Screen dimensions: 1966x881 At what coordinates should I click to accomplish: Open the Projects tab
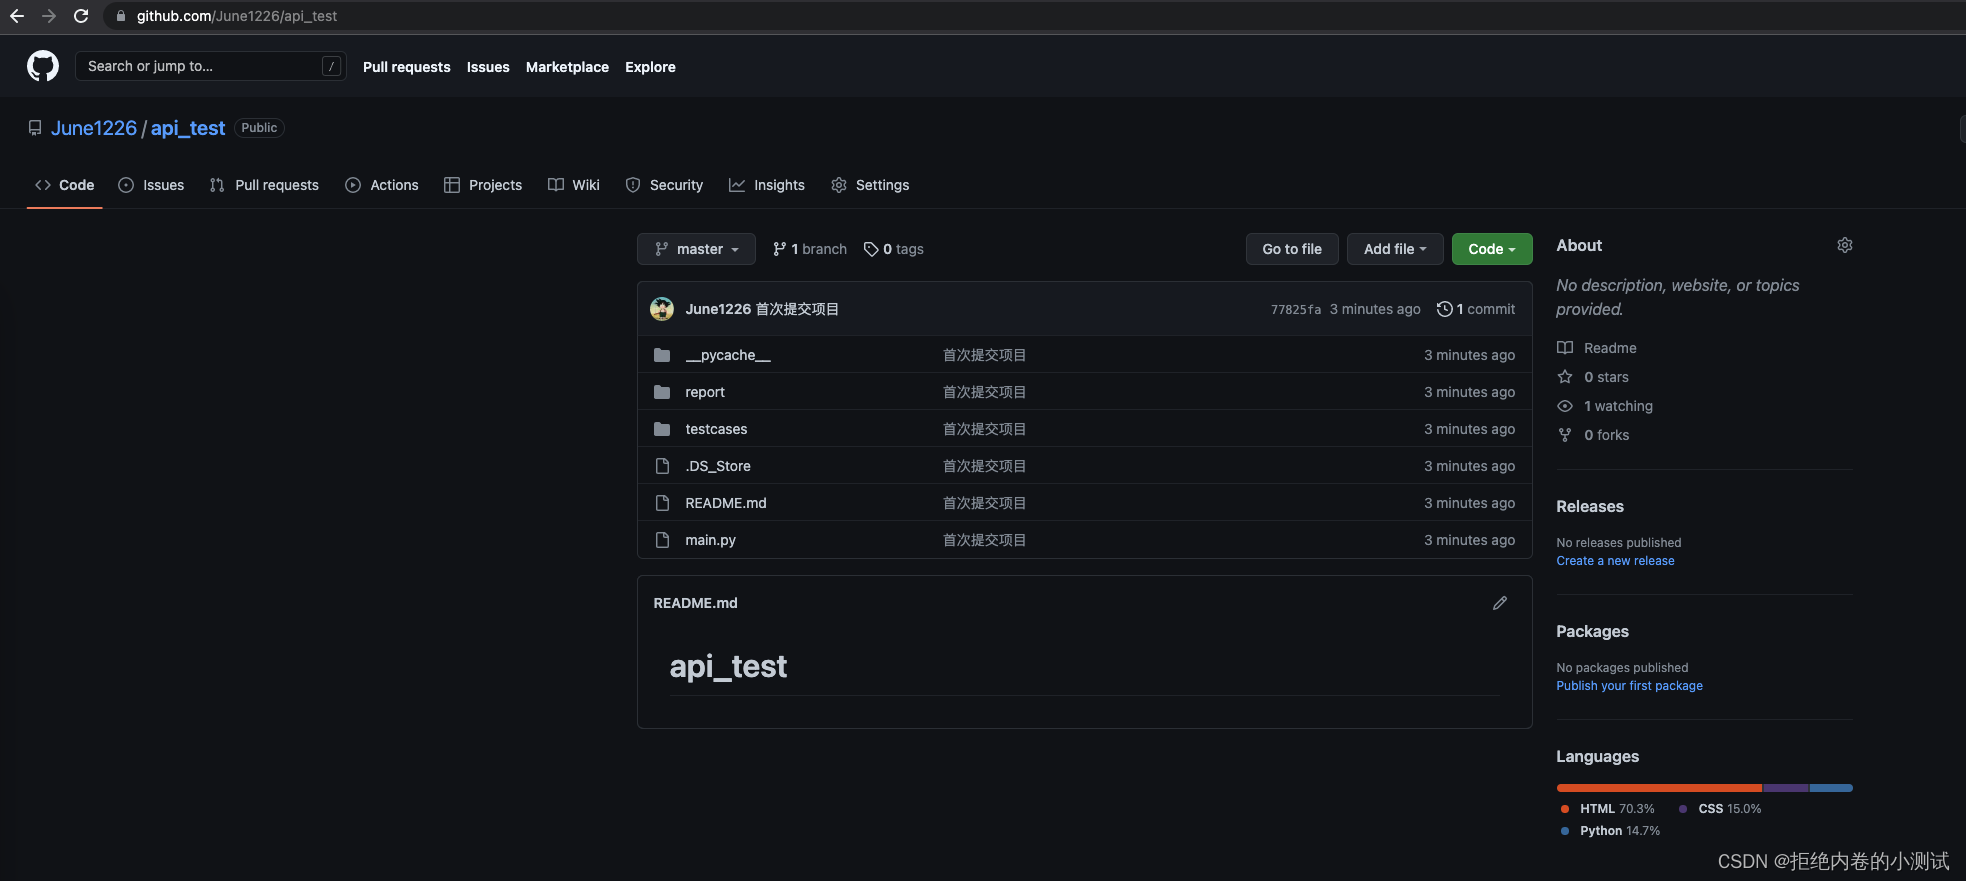483,185
